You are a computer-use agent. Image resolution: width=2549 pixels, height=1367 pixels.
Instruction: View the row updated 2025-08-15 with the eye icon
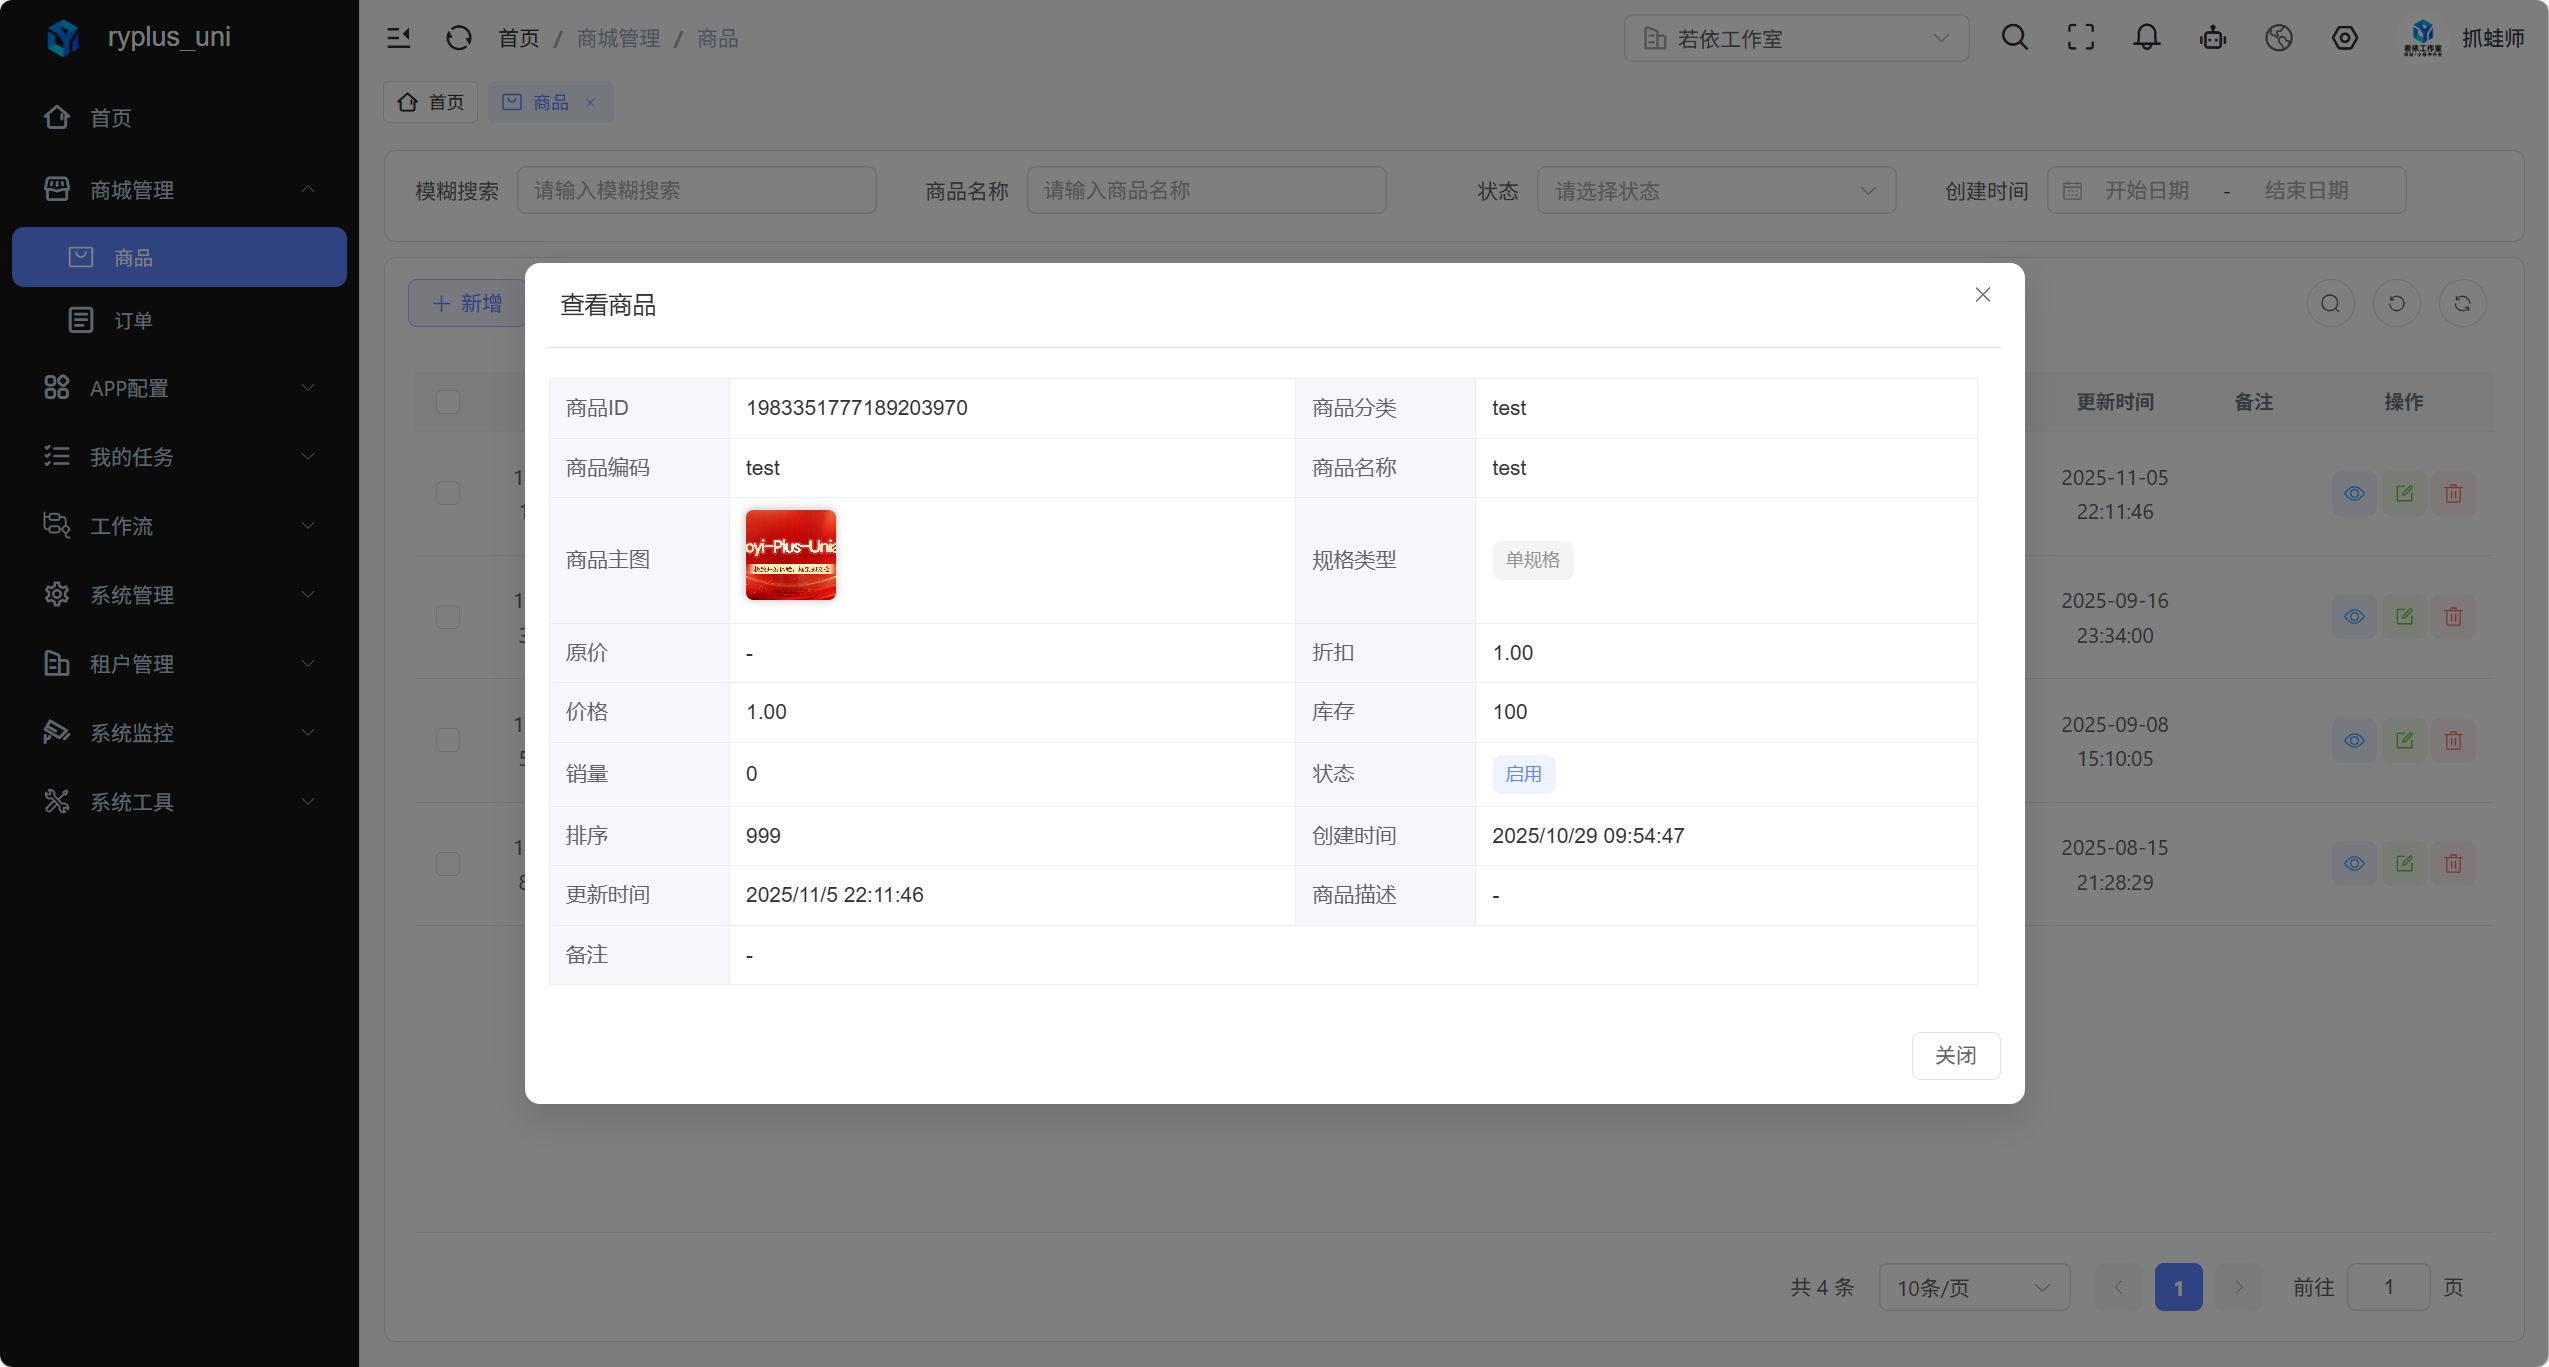click(2354, 863)
